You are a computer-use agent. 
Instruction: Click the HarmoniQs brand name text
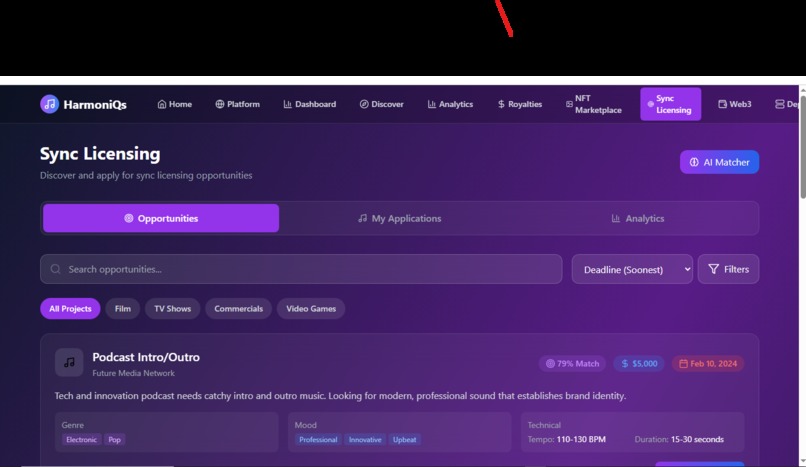click(x=95, y=105)
